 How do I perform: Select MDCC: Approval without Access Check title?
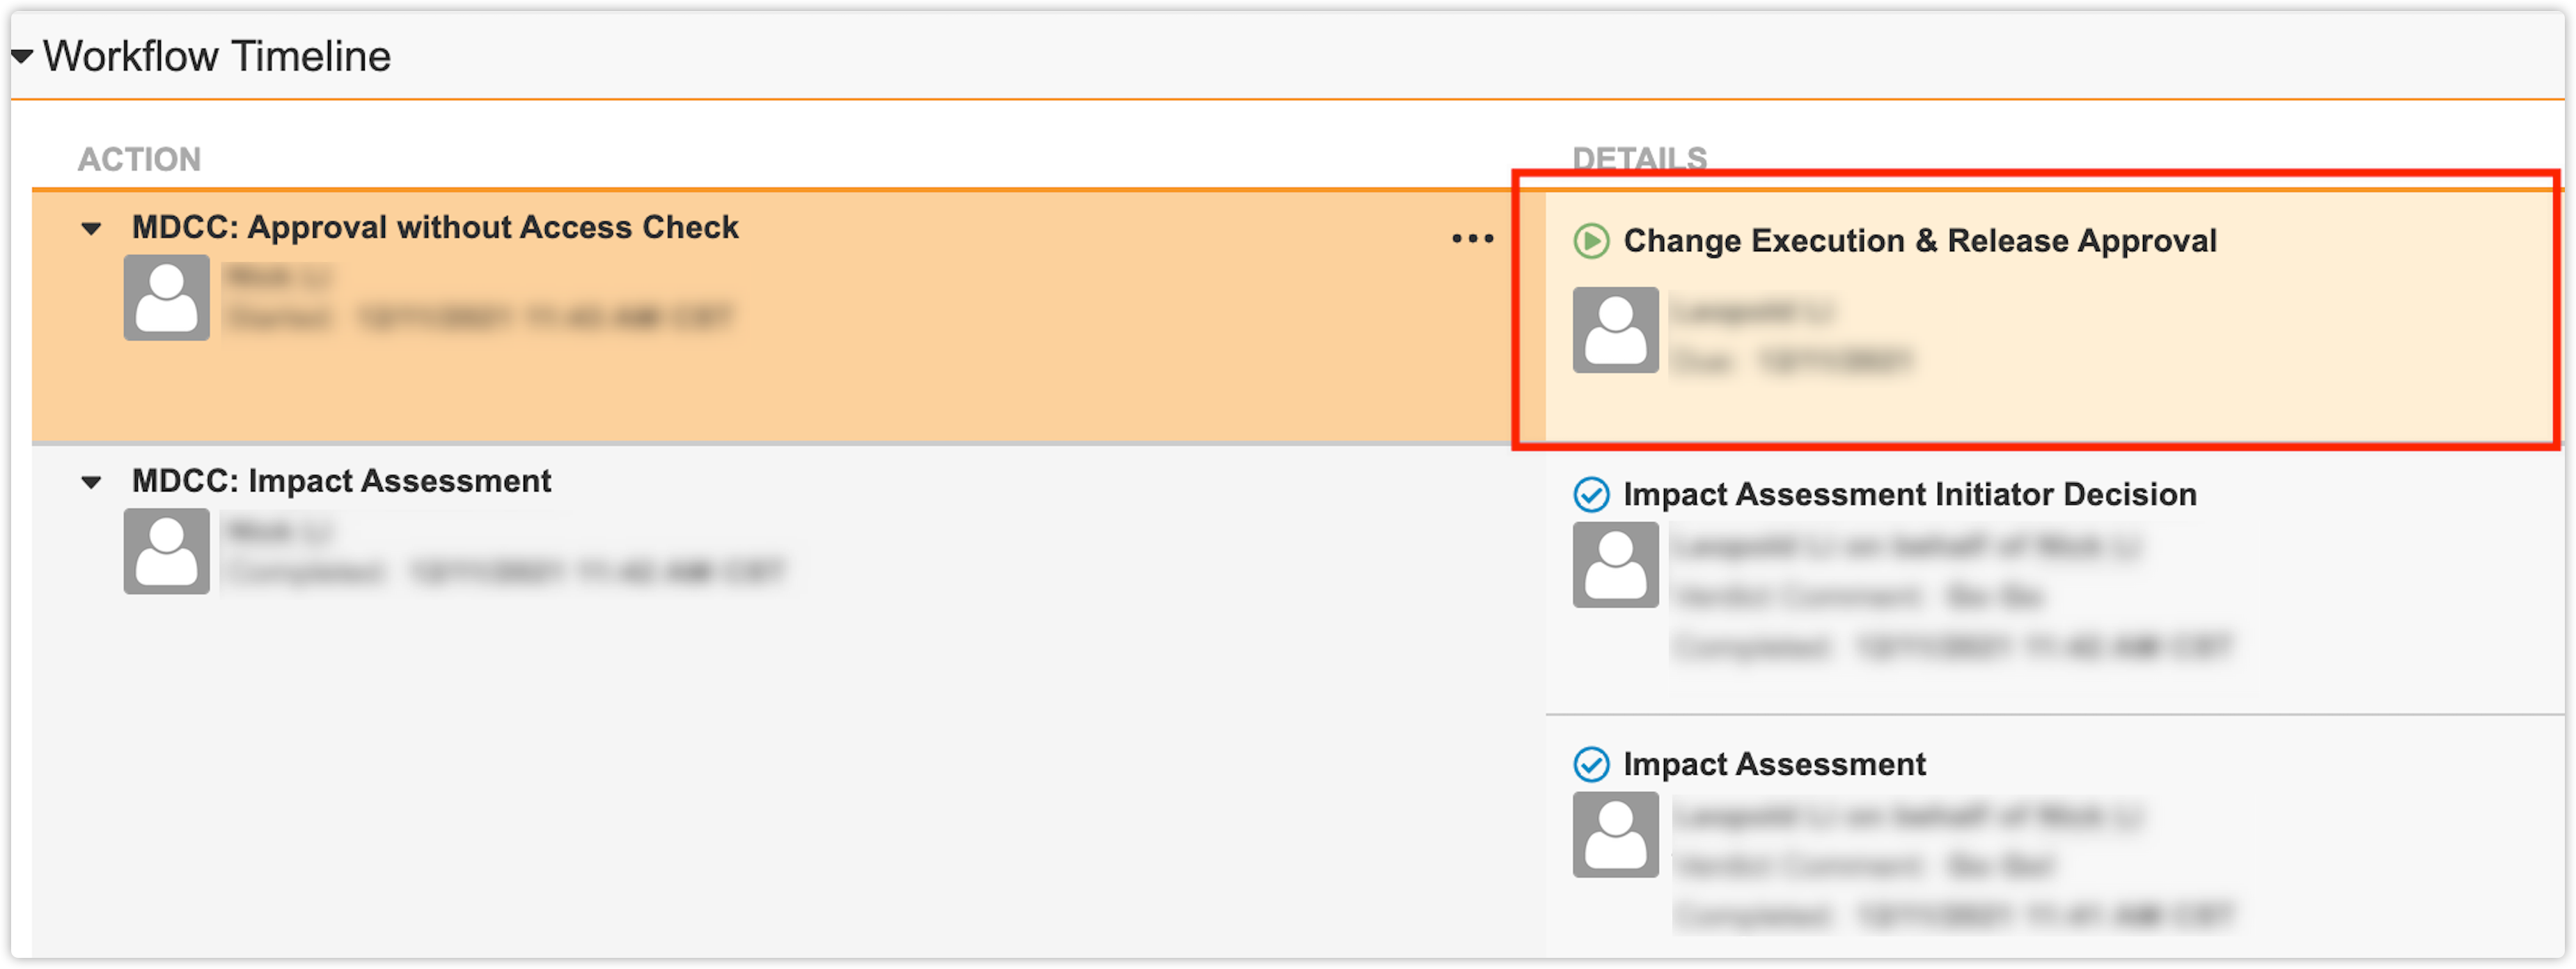(435, 228)
